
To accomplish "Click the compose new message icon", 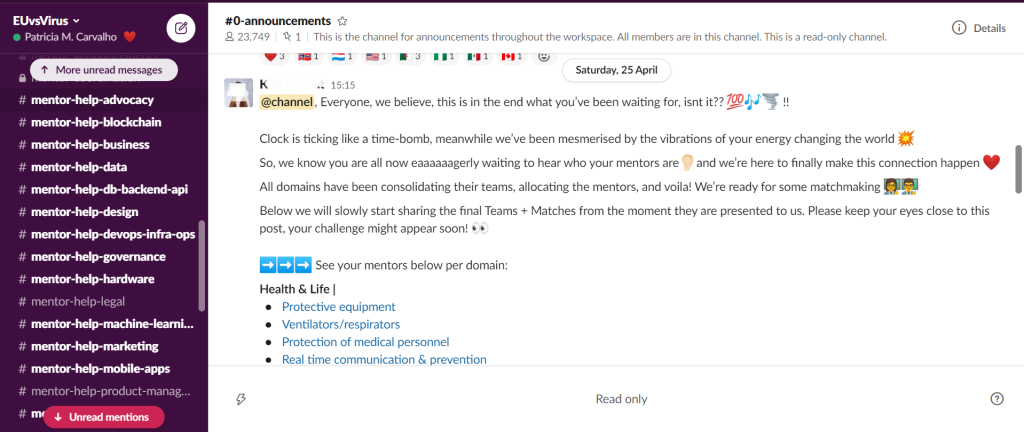I will [181, 28].
